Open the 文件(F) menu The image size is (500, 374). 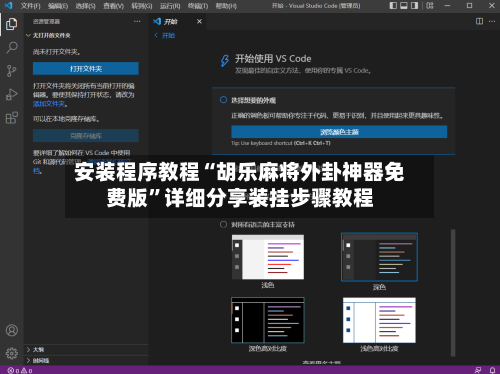point(30,6)
